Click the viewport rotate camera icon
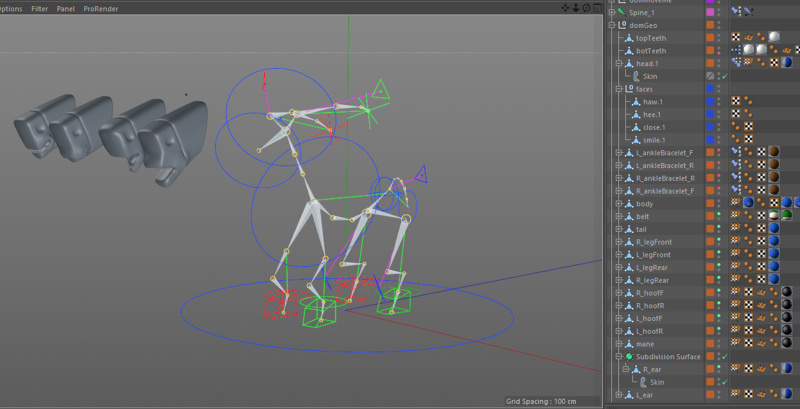This screenshot has width=800, height=409. tap(586, 8)
